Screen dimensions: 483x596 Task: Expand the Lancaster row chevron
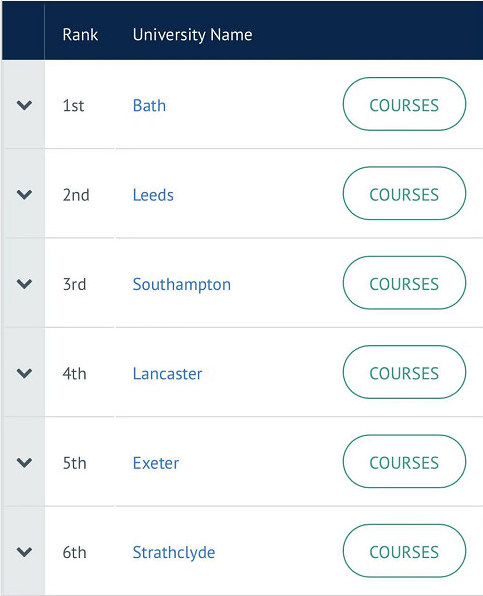coord(24,373)
